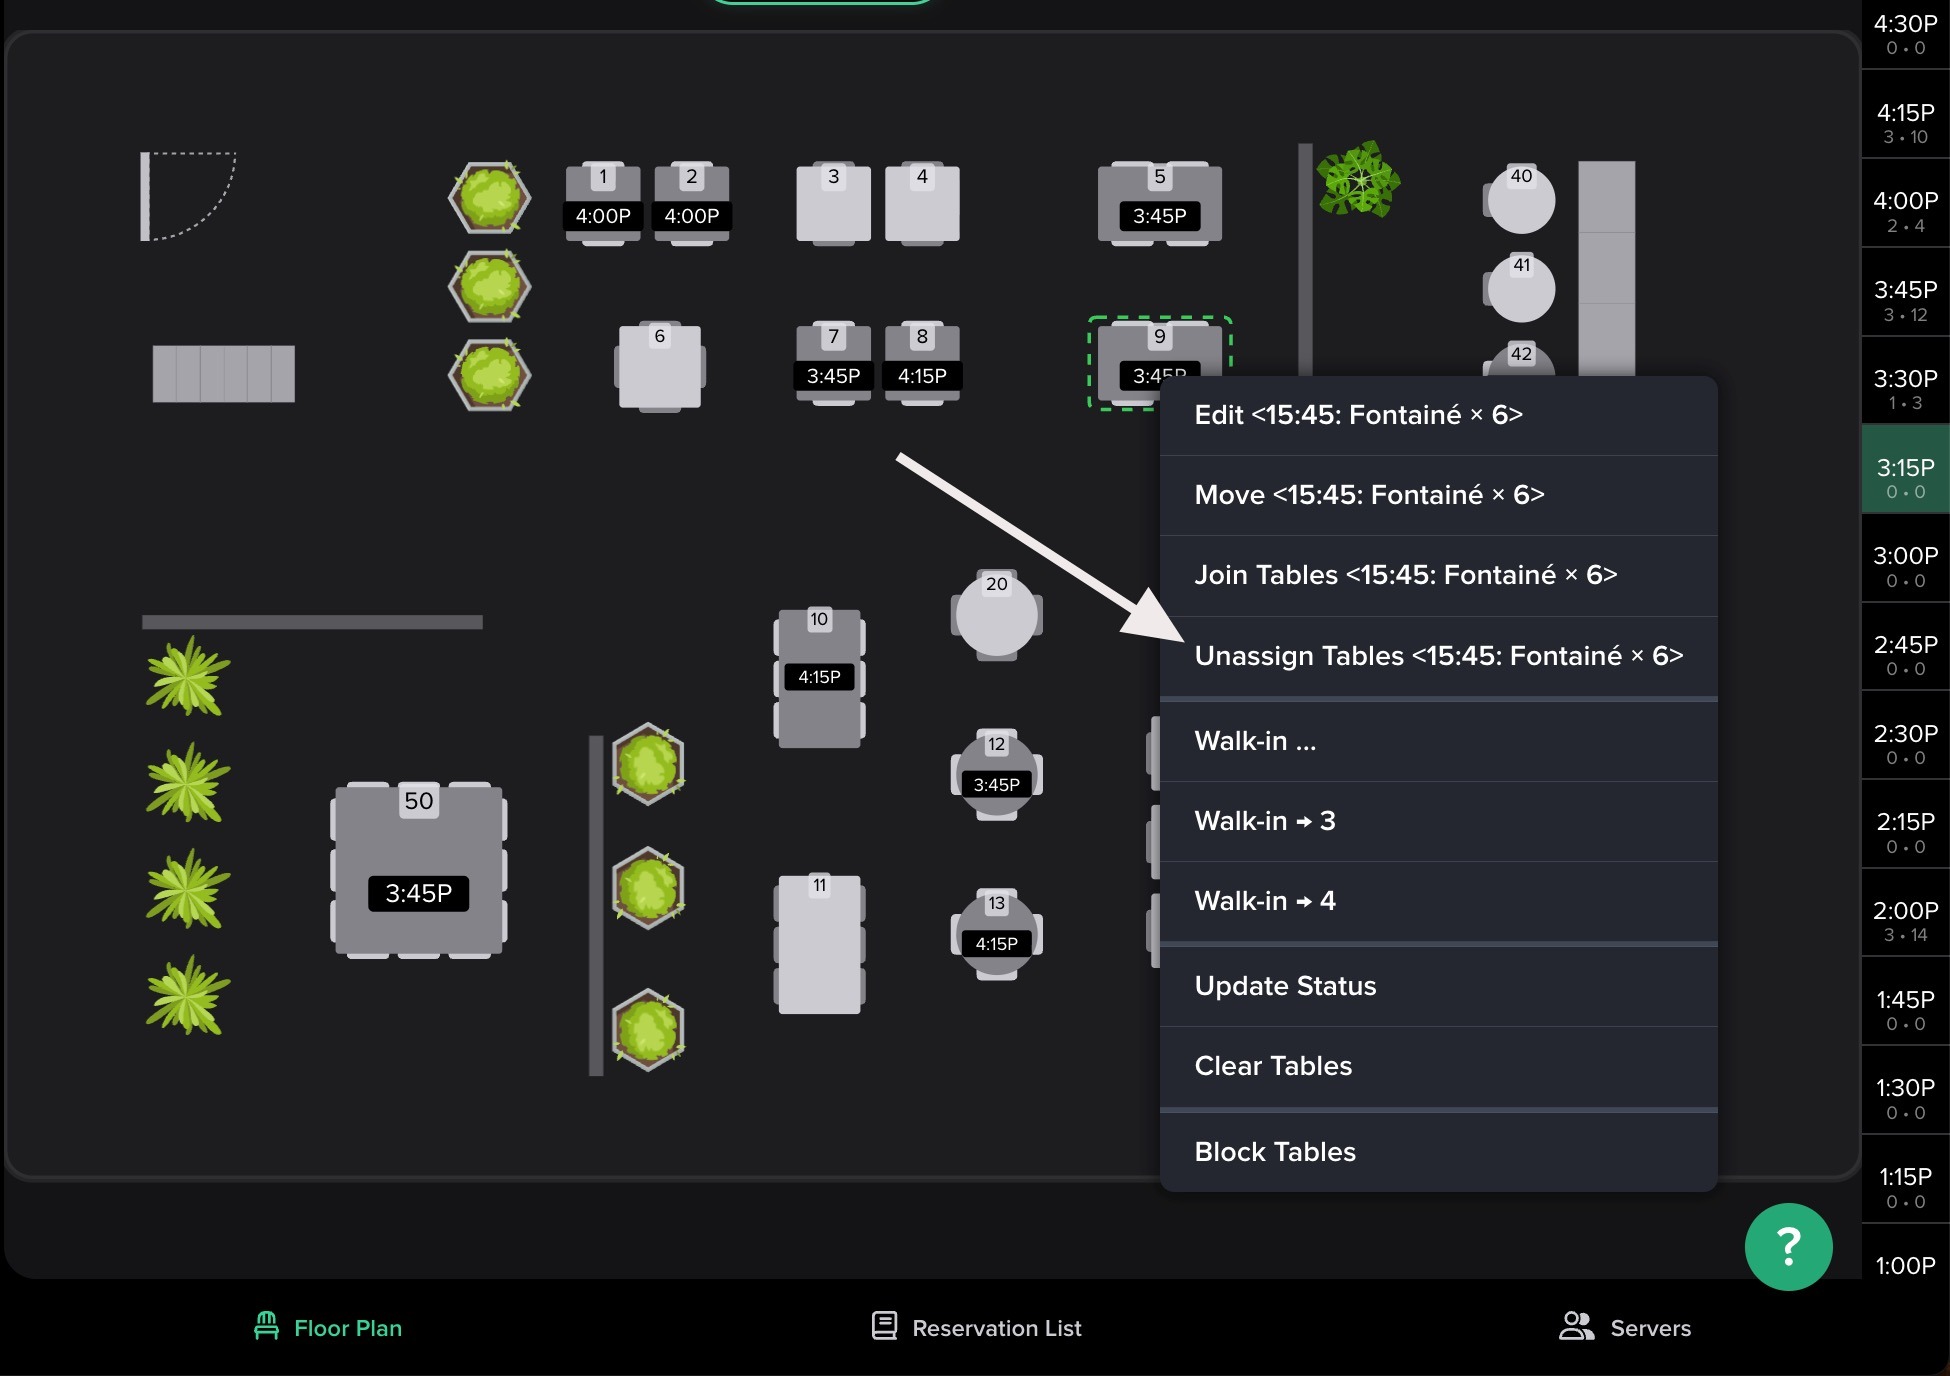Jump to the 2:00P timeline slot
Viewport: 1950px width, 1376px height.
(x=1905, y=921)
